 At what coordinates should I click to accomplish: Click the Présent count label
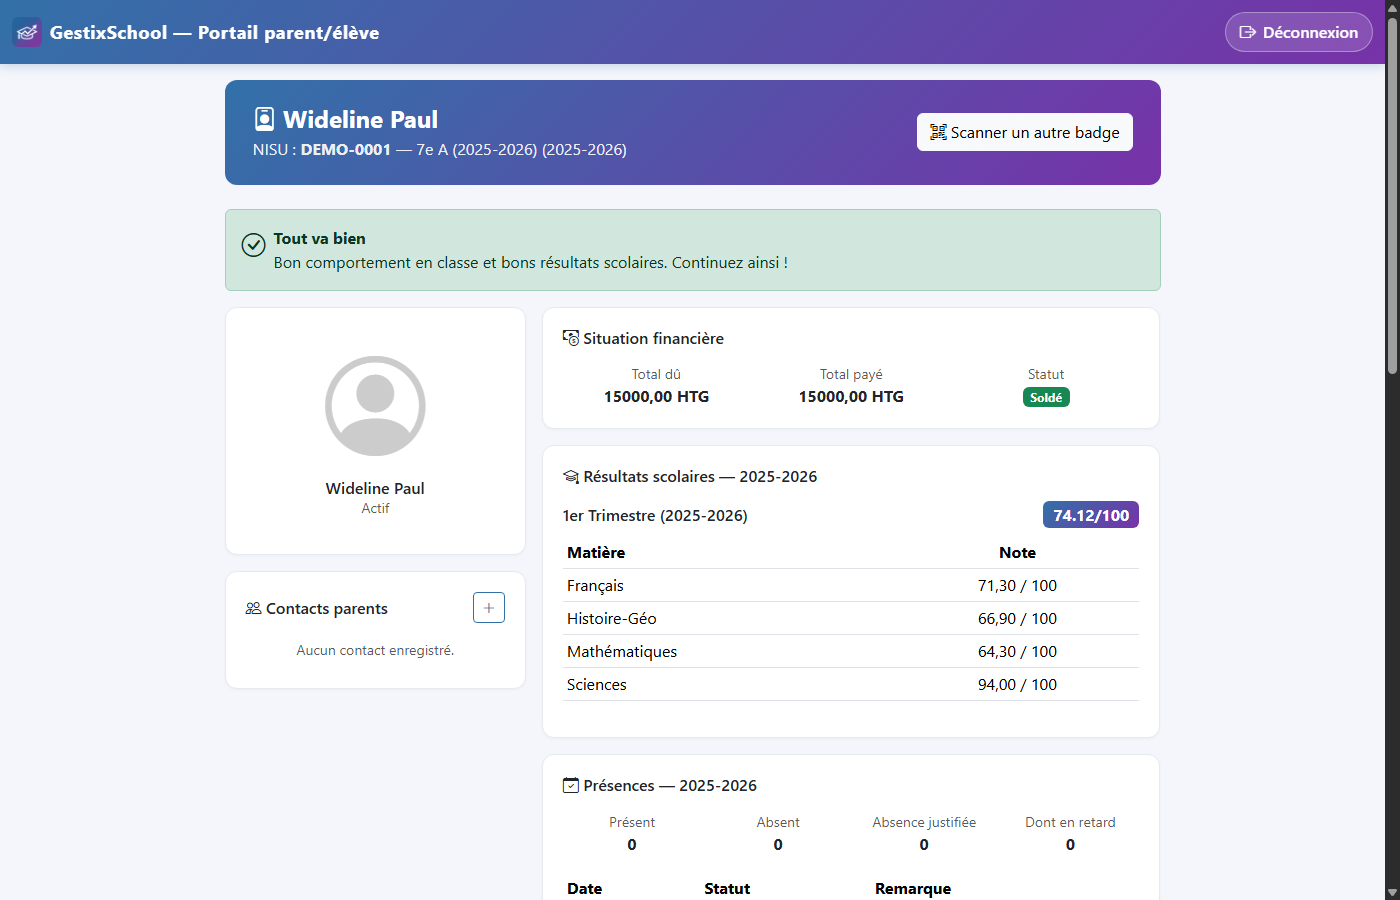(632, 823)
